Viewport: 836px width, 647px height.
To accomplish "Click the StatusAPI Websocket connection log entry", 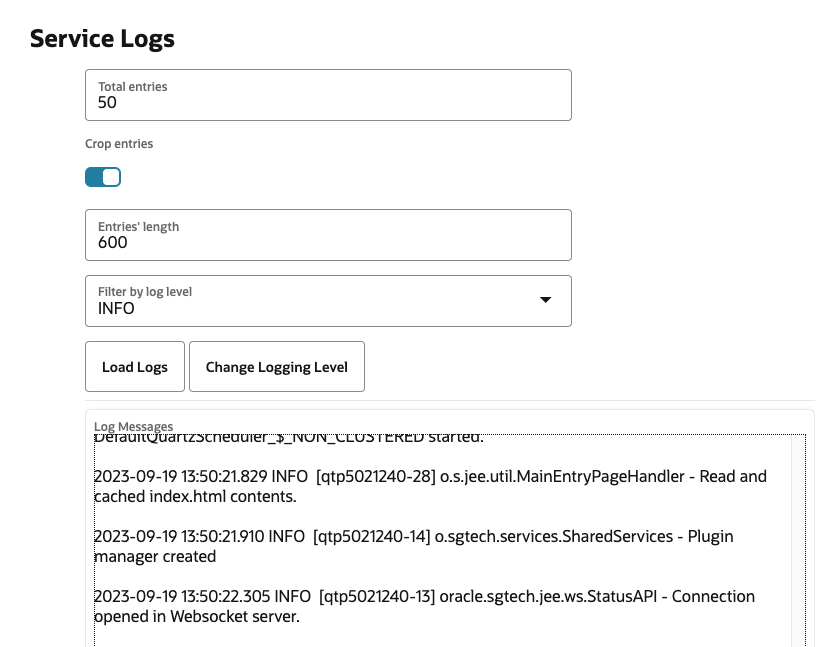I will coord(424,606).
